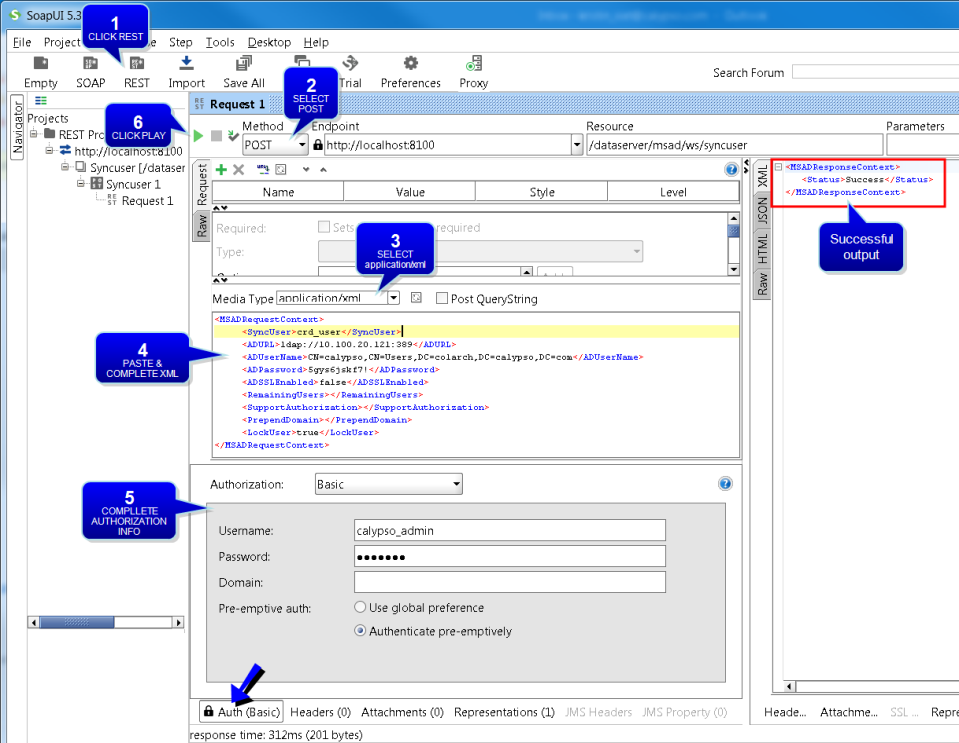959x743 pixels.
Task: Open the Endpoint dropdown arrow
Action: pyautogui.click(x=576, y=145)
